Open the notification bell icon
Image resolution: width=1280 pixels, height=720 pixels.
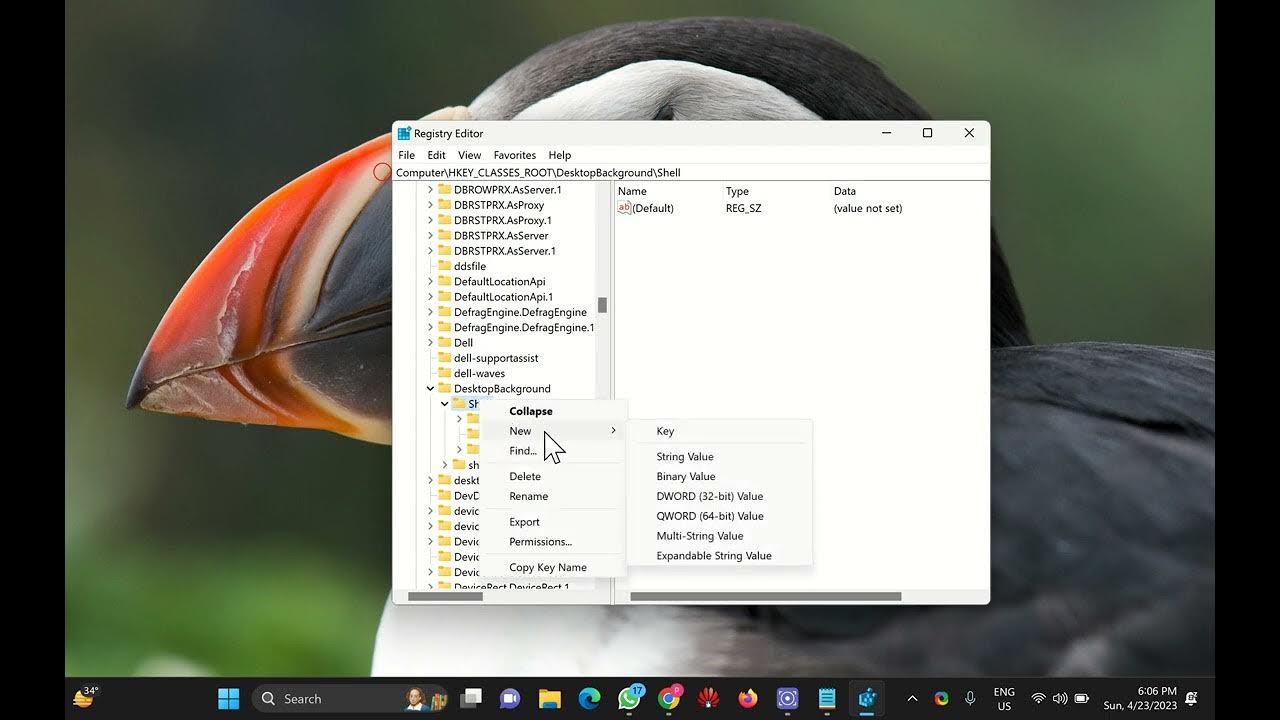[1191, 698]
